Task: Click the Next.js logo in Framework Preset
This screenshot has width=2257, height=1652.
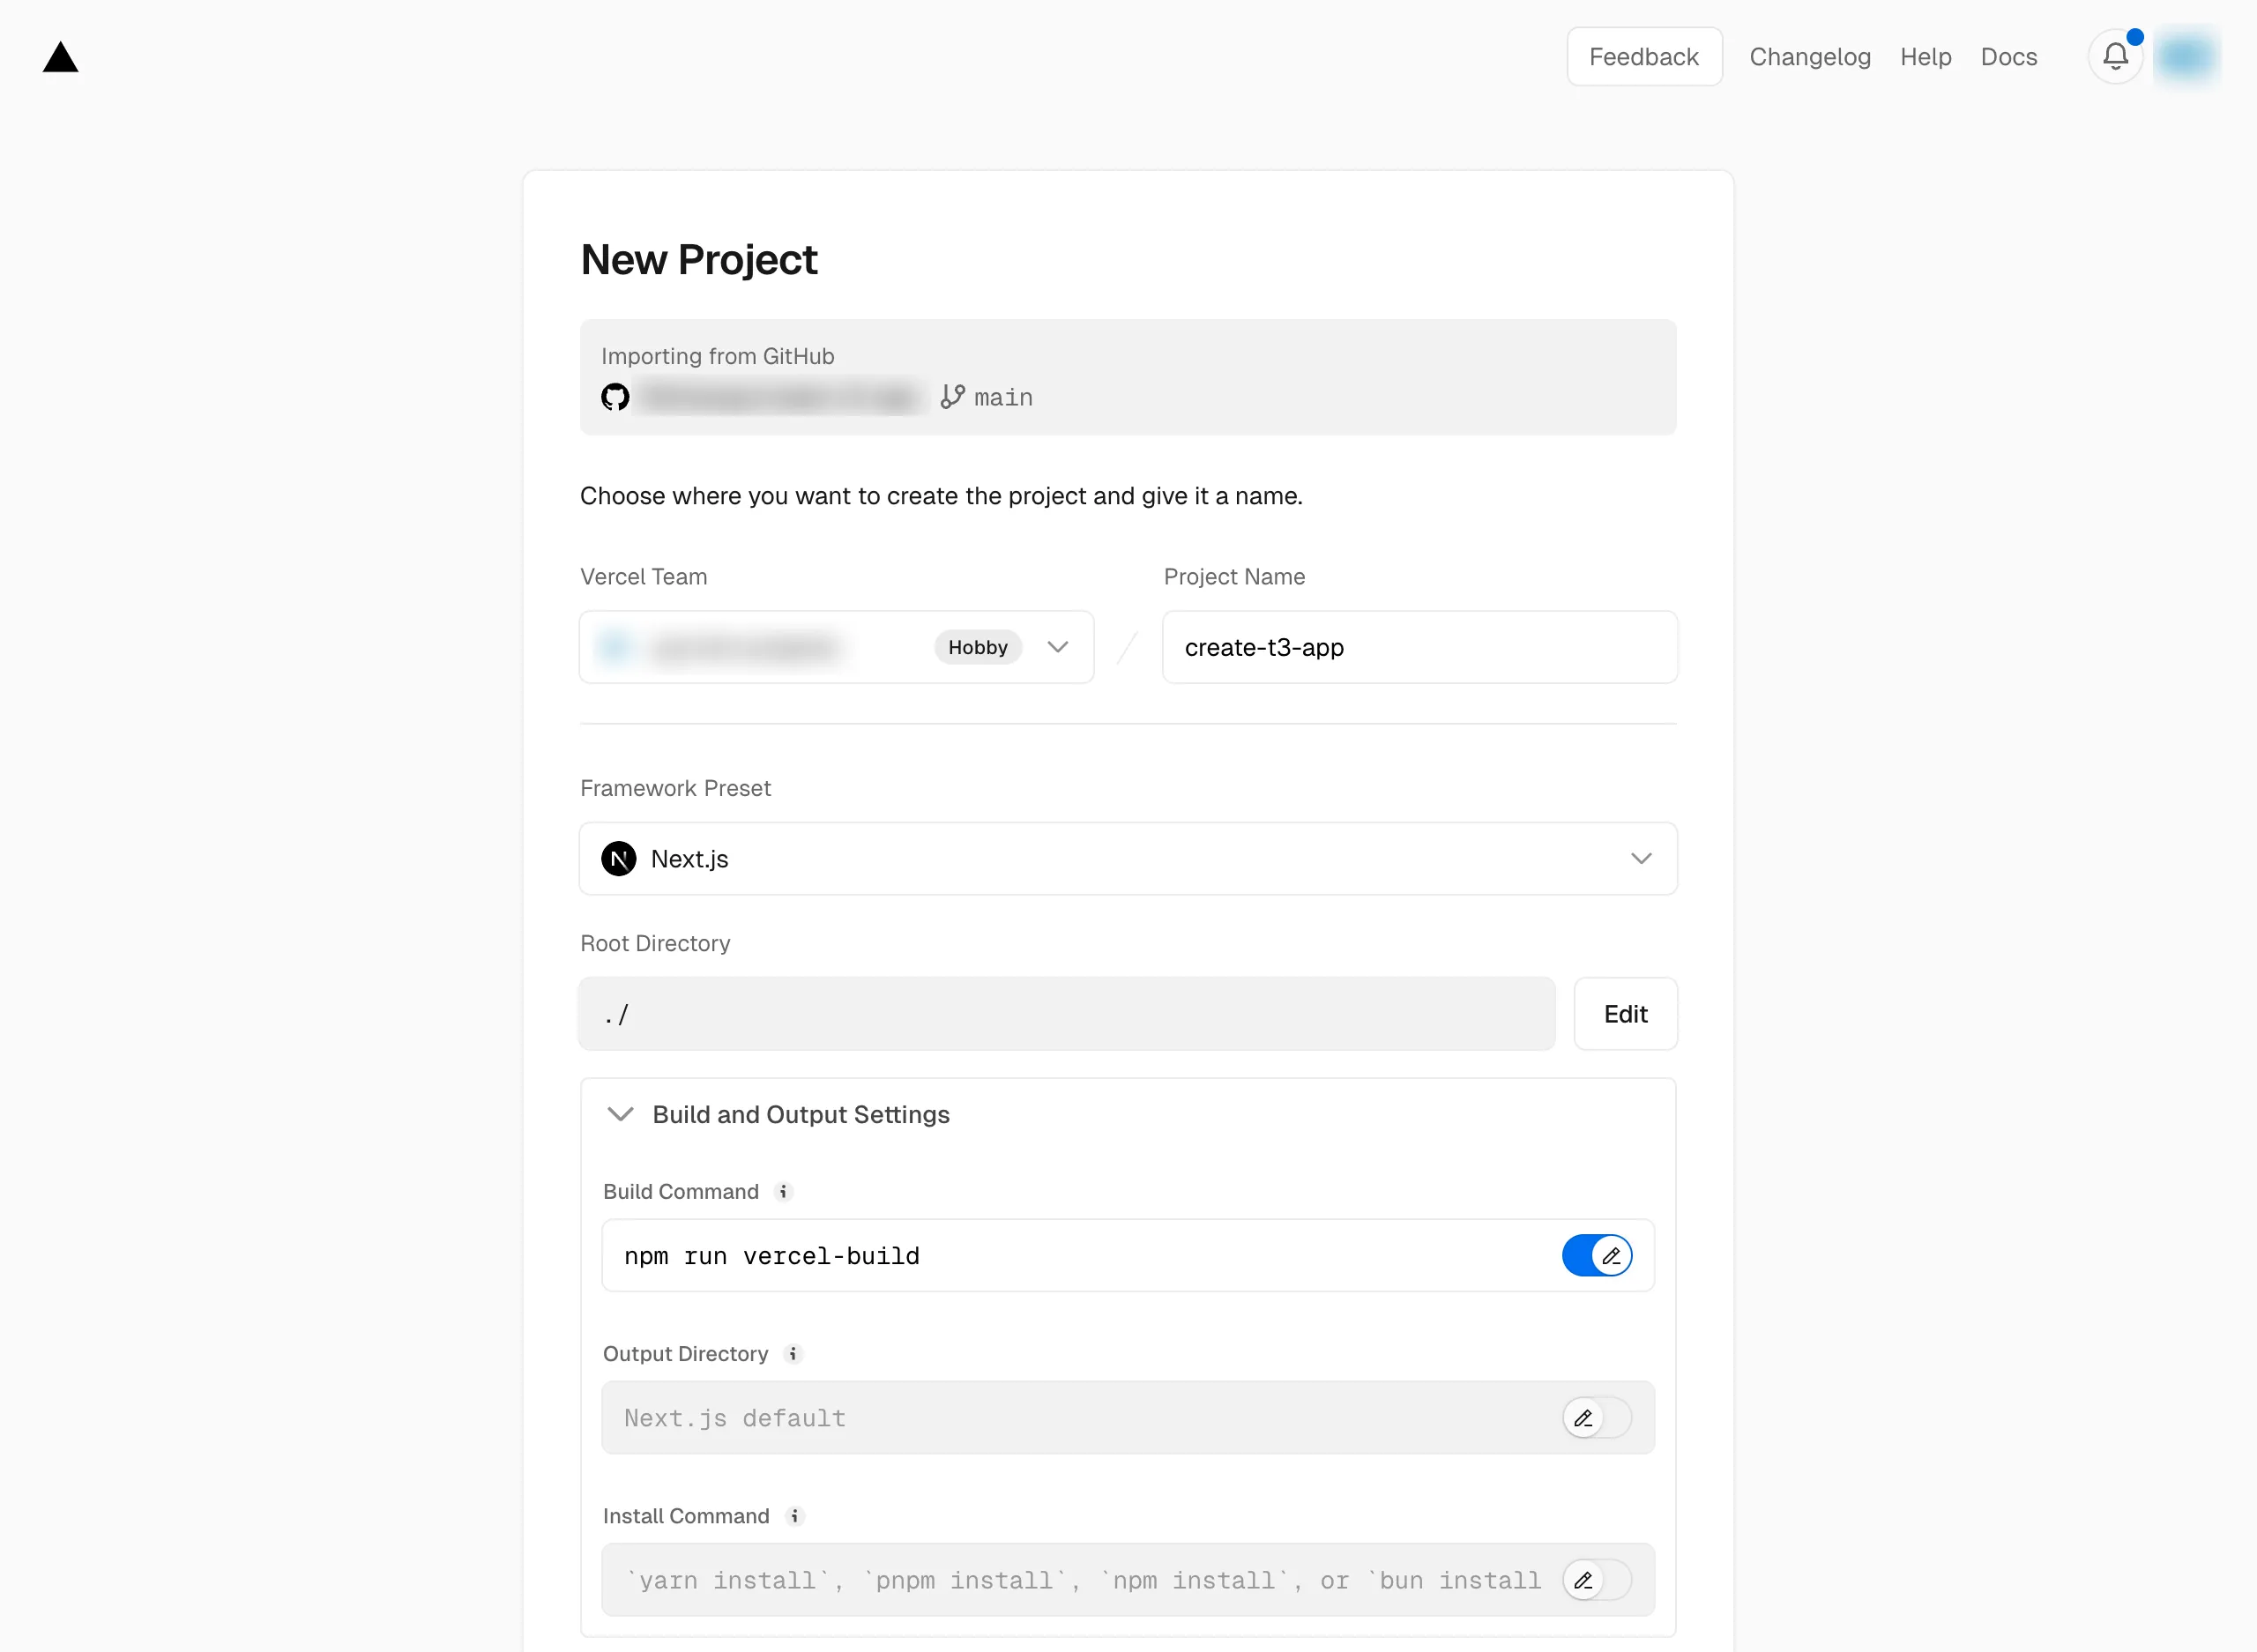Action: click(x=619, y=859)
